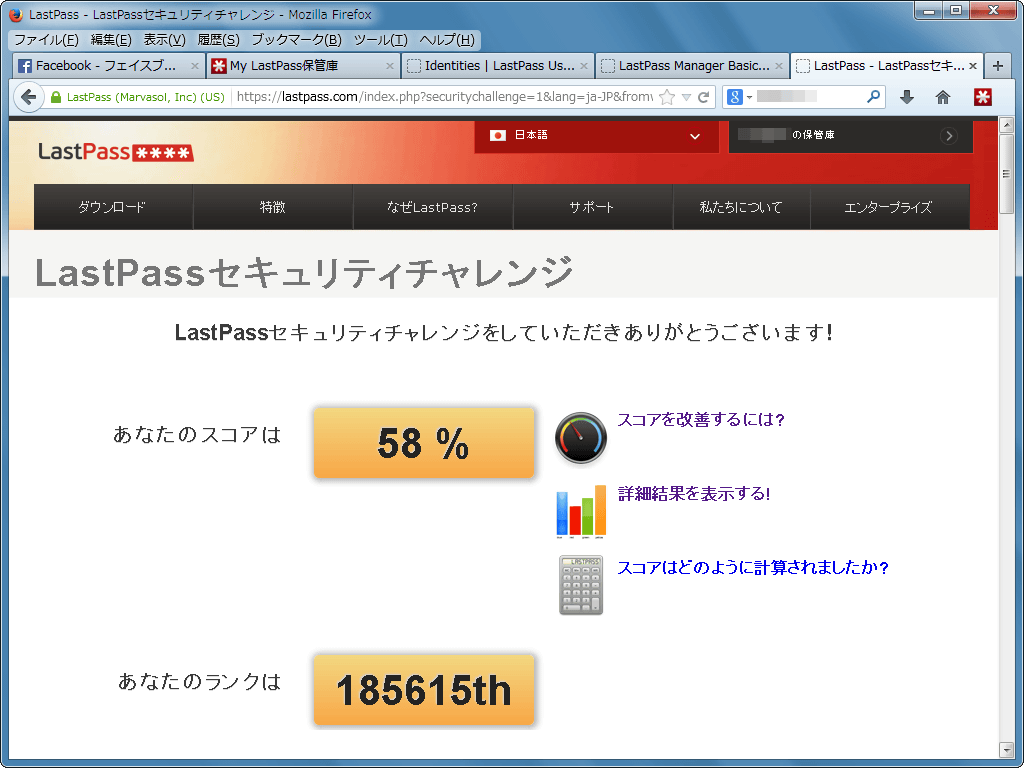
Task: Switch to Identities | LastPass tab
Action: [497, 66]
